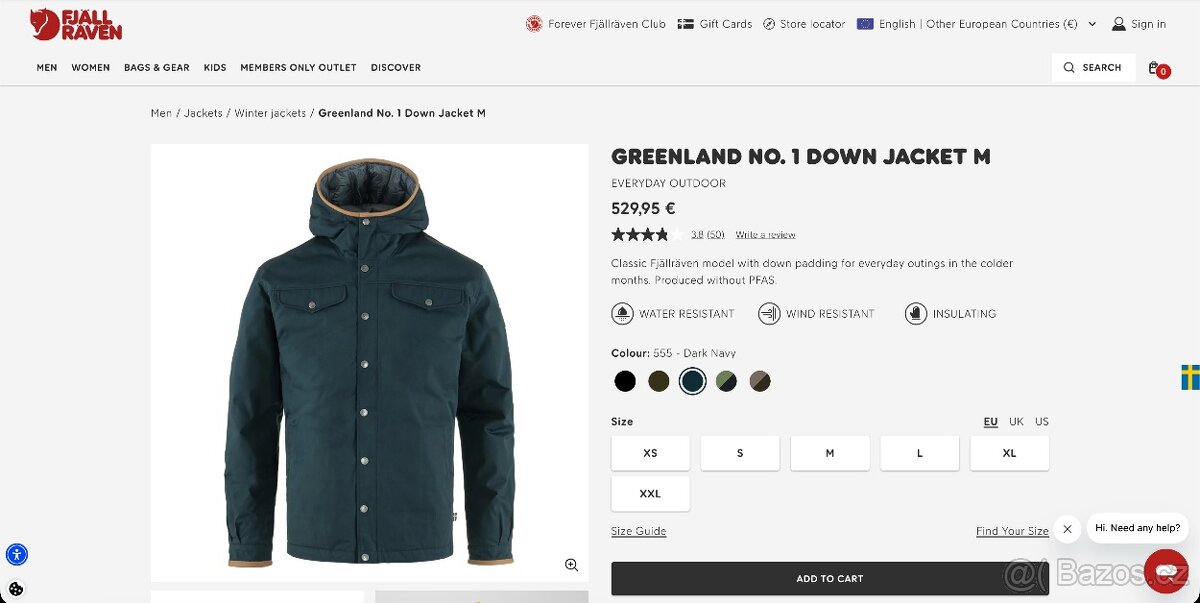Viewport: 1200px width, 603px height.
Task: Open the Size Guide link
Action: [638, 530]
